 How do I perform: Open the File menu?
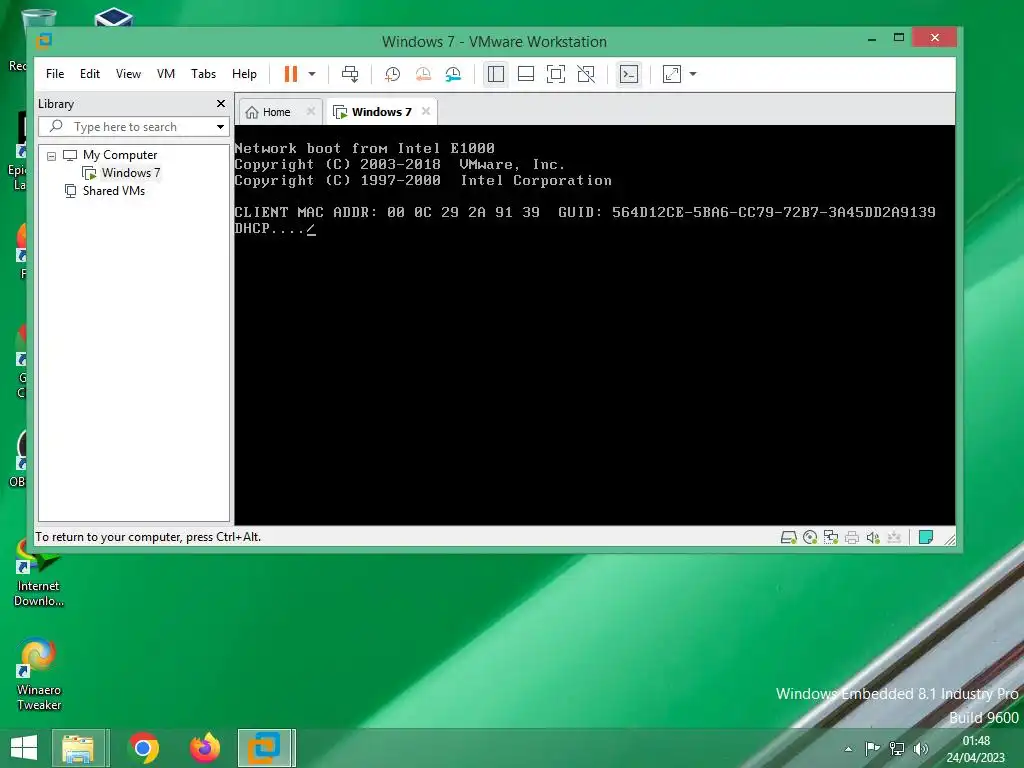[55, 74]
